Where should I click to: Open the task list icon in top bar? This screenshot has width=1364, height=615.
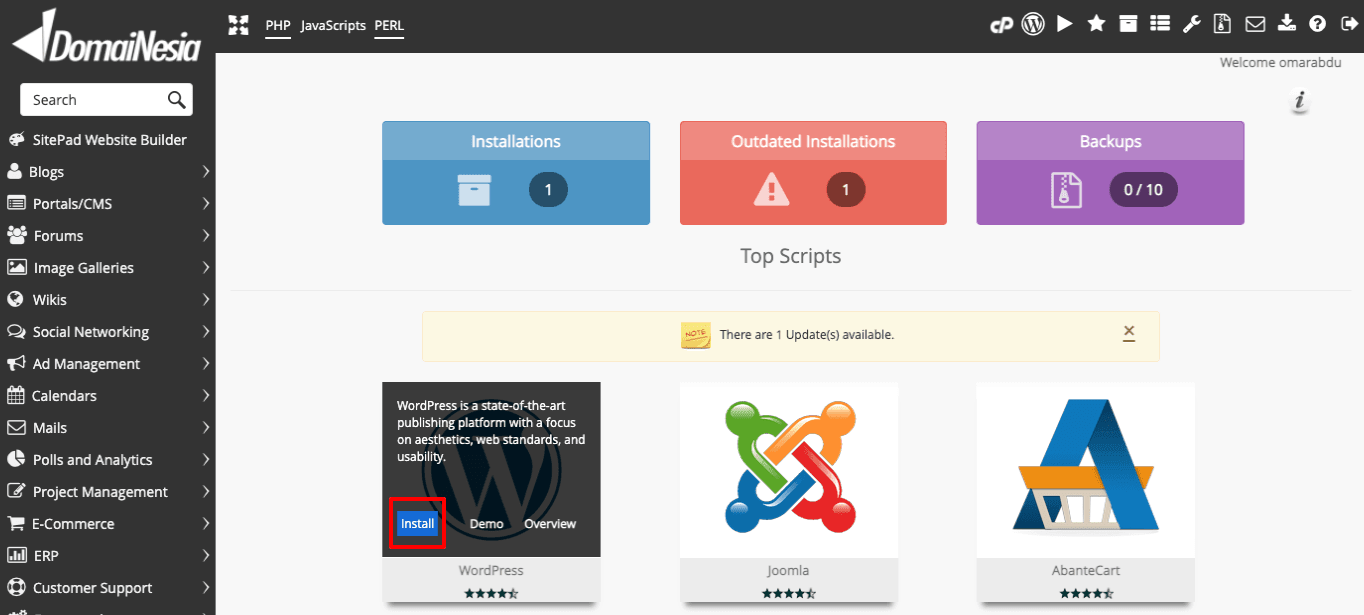tap(1160, 24)
